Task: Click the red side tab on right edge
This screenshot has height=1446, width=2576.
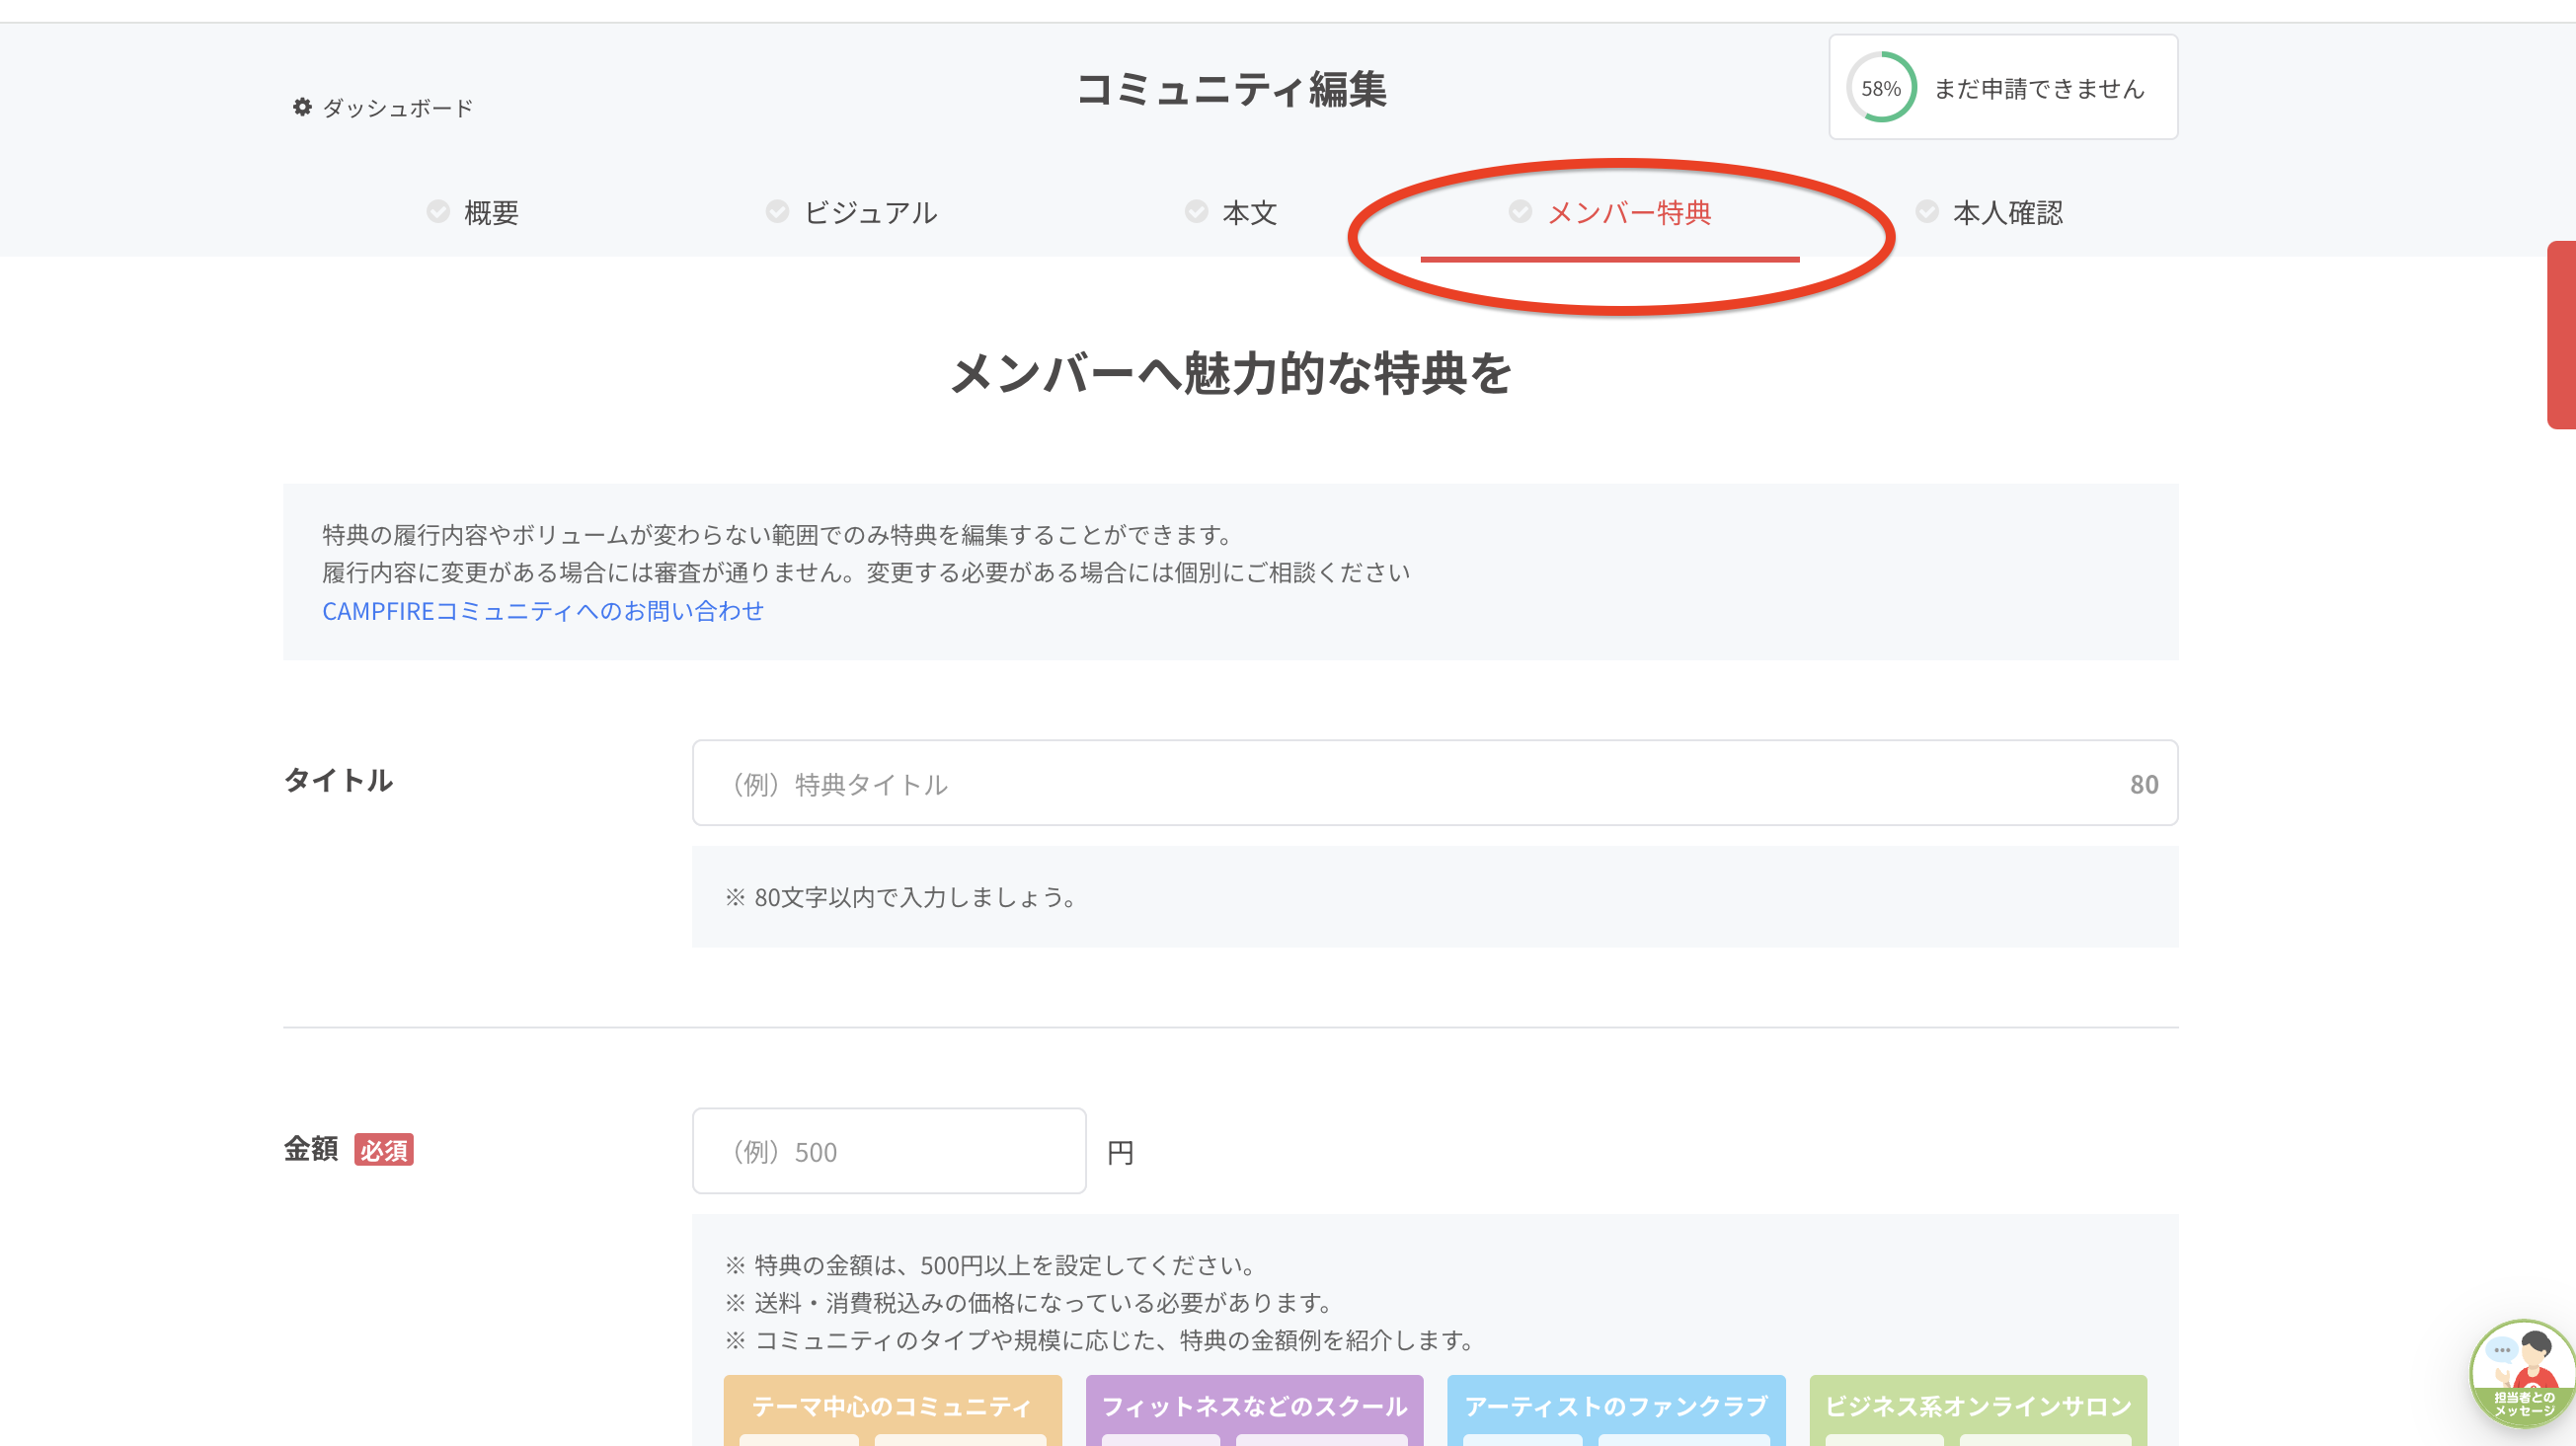Action: pyautogui.click(x=2561, y=335)
